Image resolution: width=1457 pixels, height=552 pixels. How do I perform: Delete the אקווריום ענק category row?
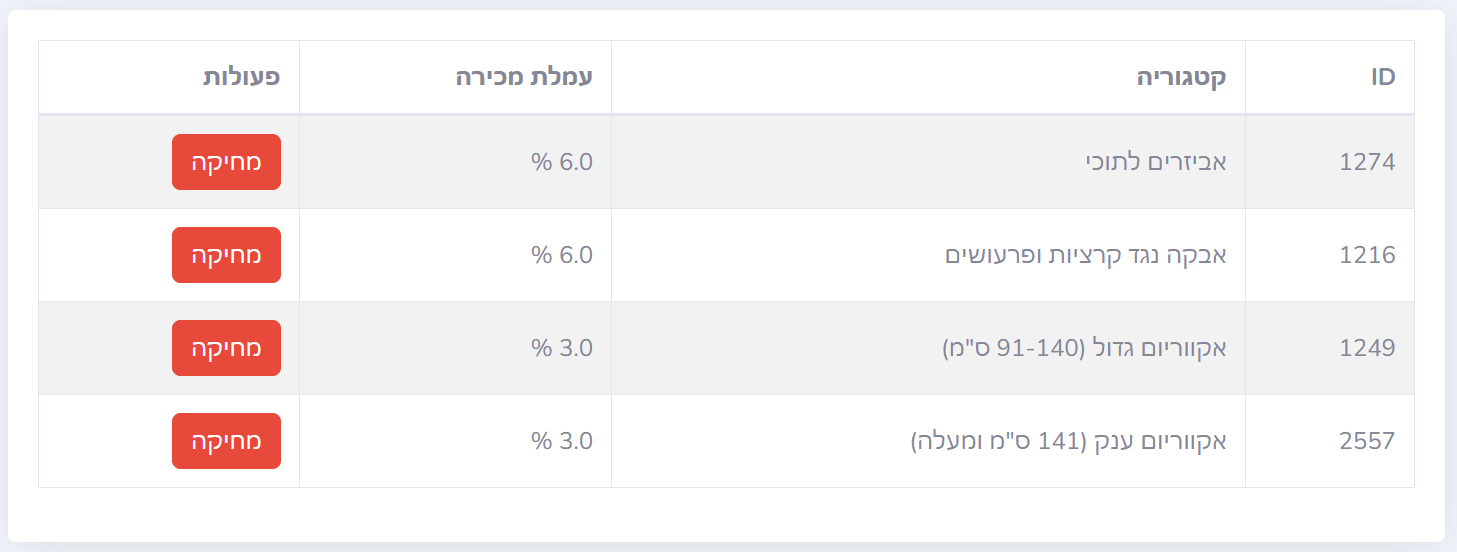pos(226,441)
